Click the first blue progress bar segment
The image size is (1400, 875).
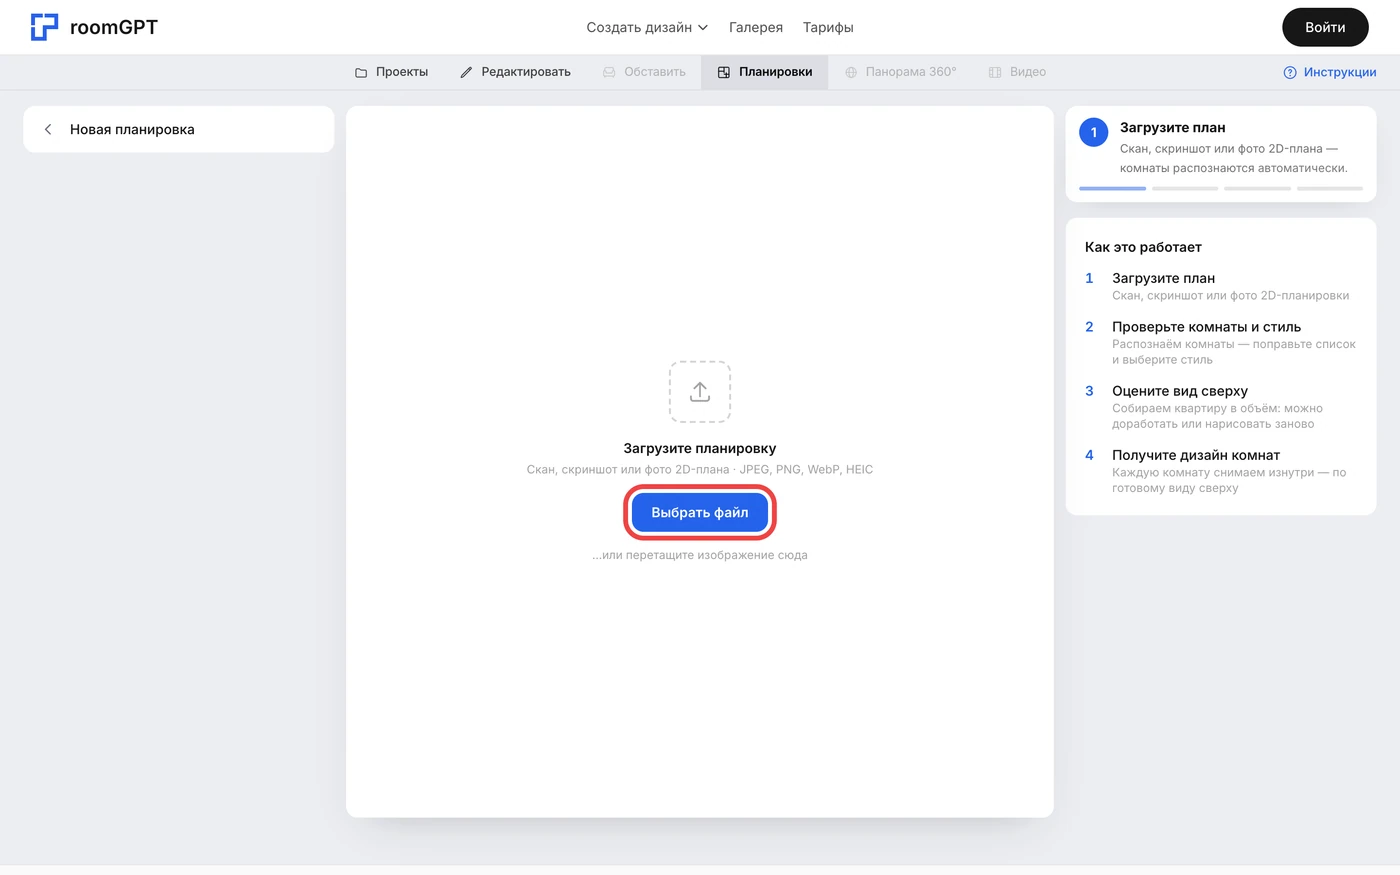pyautogui.click(x=1112, y=188)
